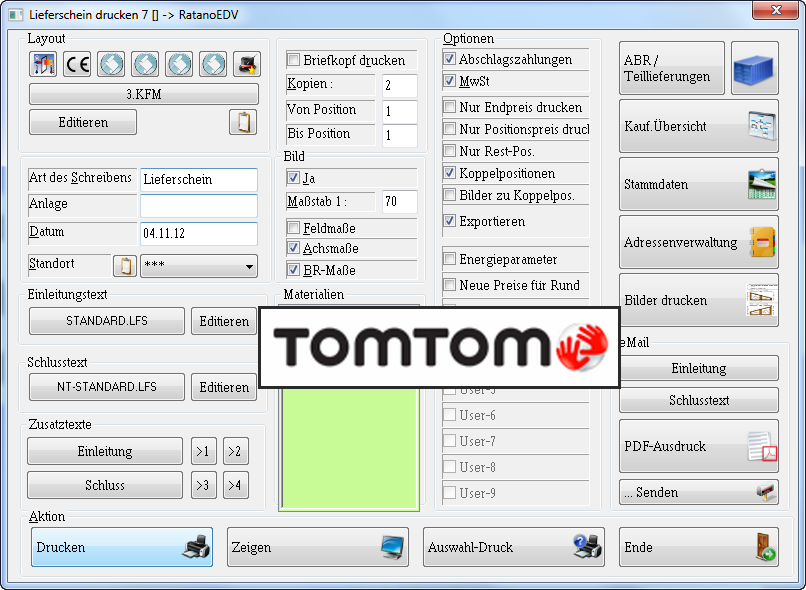Open Adressenverwaltung address book
Viewport: 806px width, 590px height.
tap(699, 243)
